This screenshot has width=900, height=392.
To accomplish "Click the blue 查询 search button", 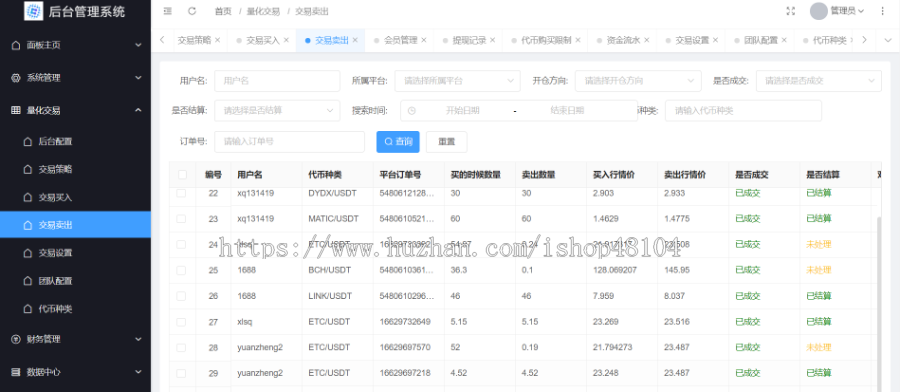I will click(x=398, y=142).
